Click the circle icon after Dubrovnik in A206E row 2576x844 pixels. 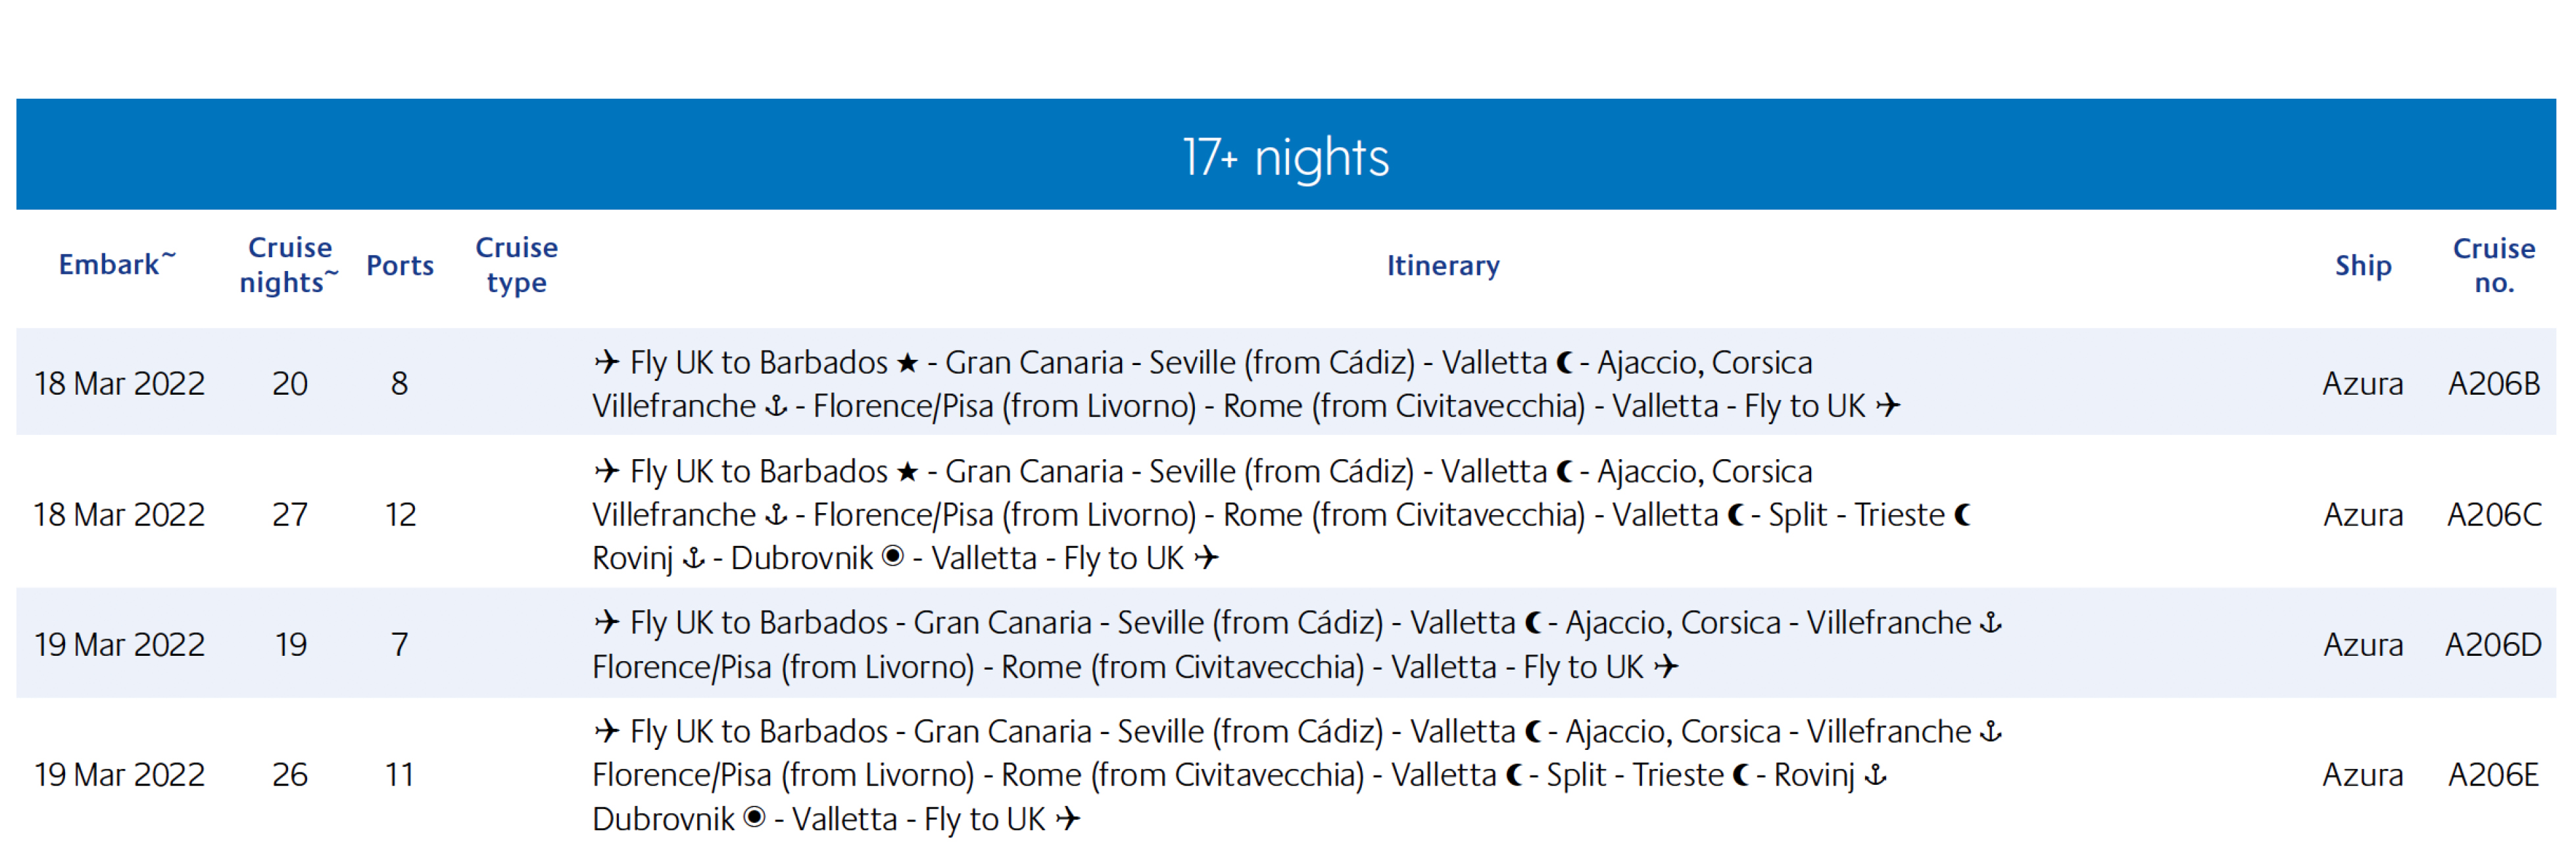tap(755, 817)
